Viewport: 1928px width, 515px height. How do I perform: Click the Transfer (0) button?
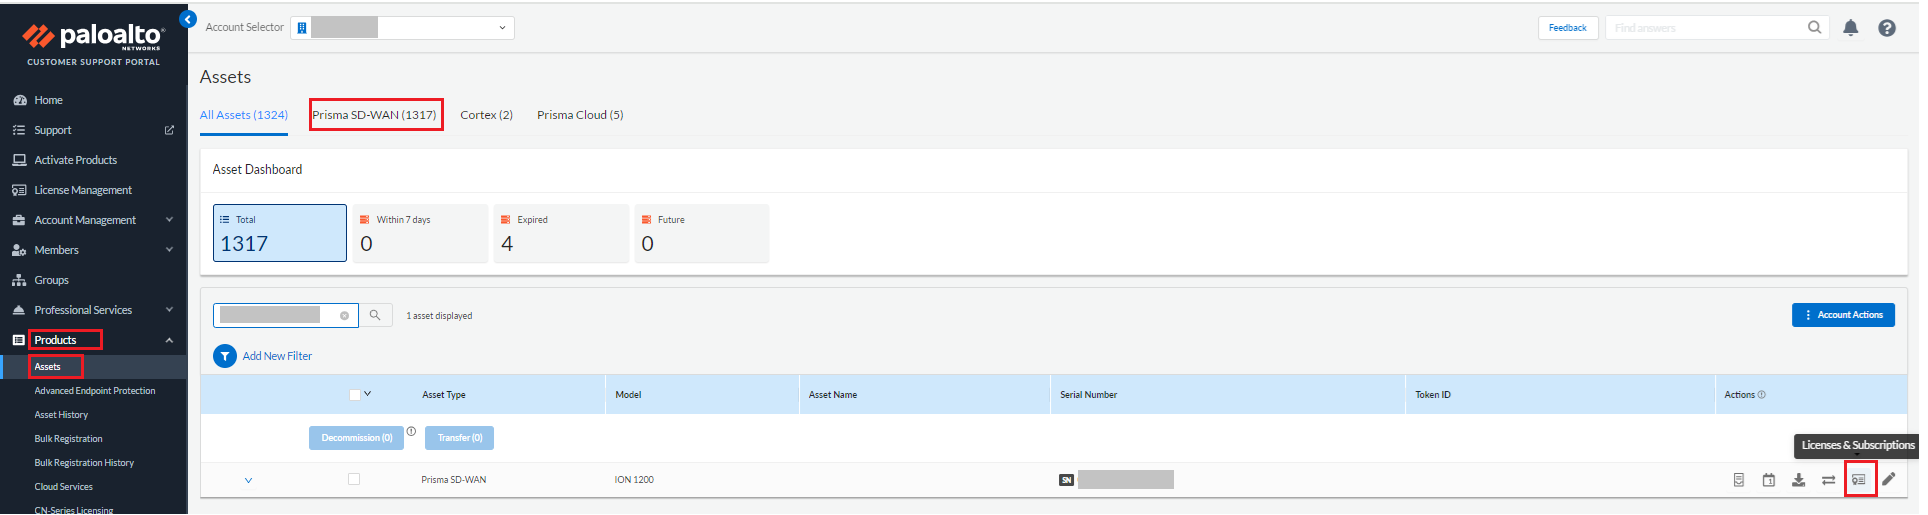point(459,438)
